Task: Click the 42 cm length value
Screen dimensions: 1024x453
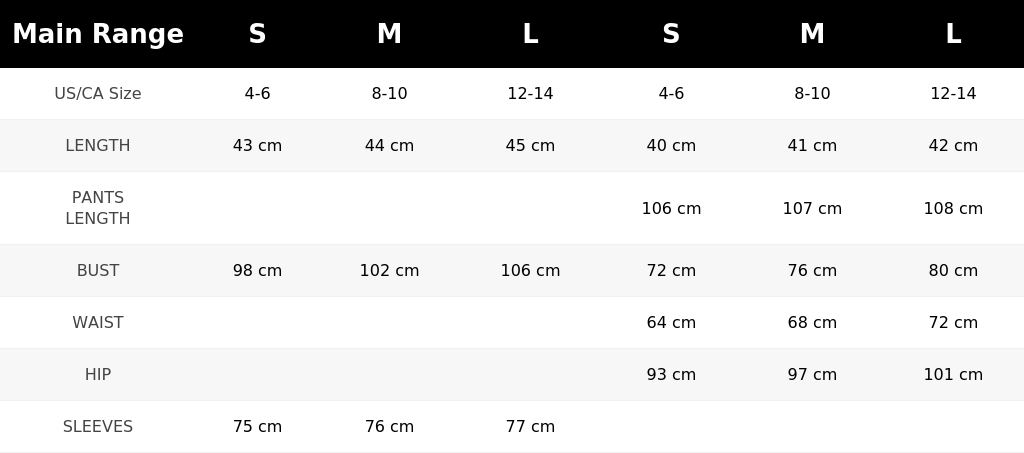Action: (953, 146)
